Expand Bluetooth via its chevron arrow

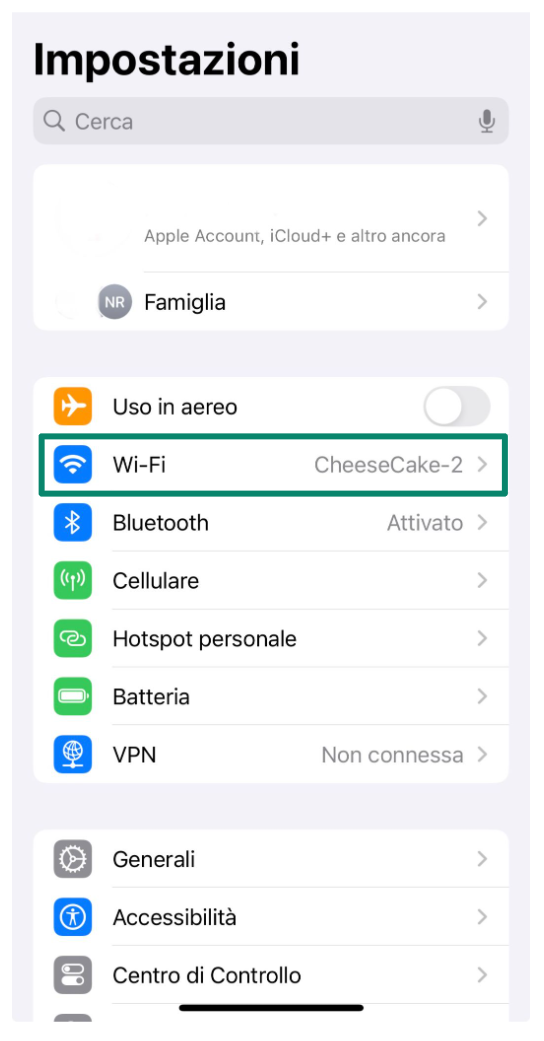tap(483, 523)
